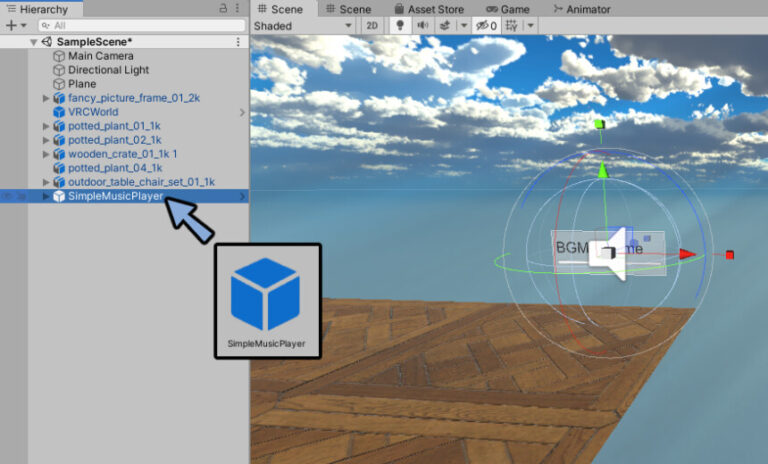
Task: Toggle the 2D view mode button
Action: (372, 25)
